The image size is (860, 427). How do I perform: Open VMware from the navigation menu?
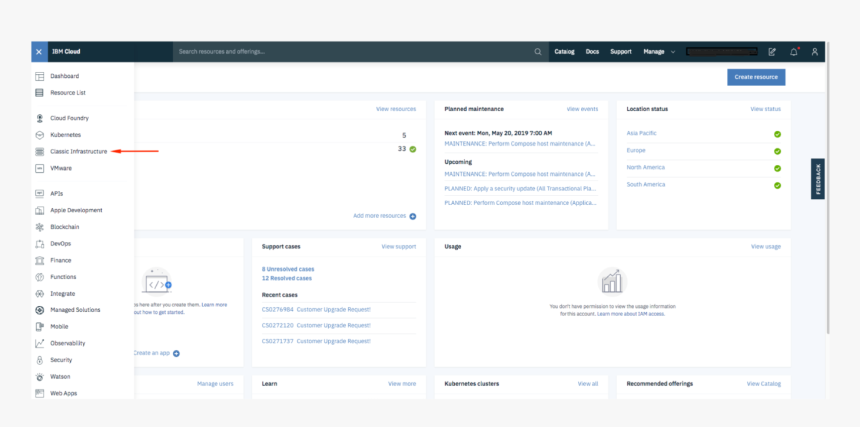coord(61,168)
